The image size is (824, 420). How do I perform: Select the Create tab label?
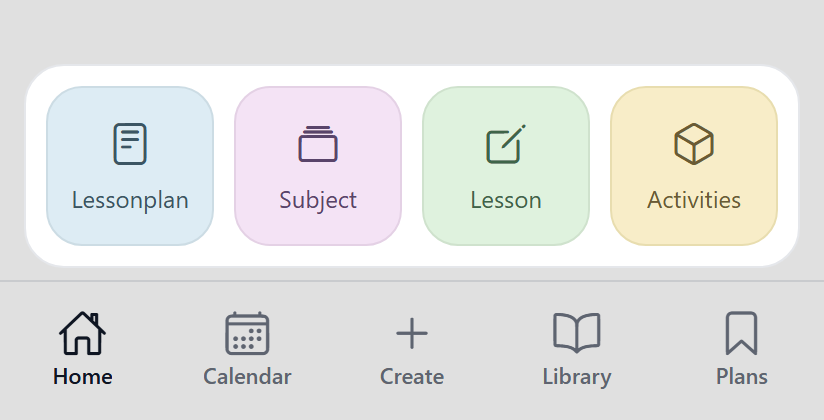(411, 377)
